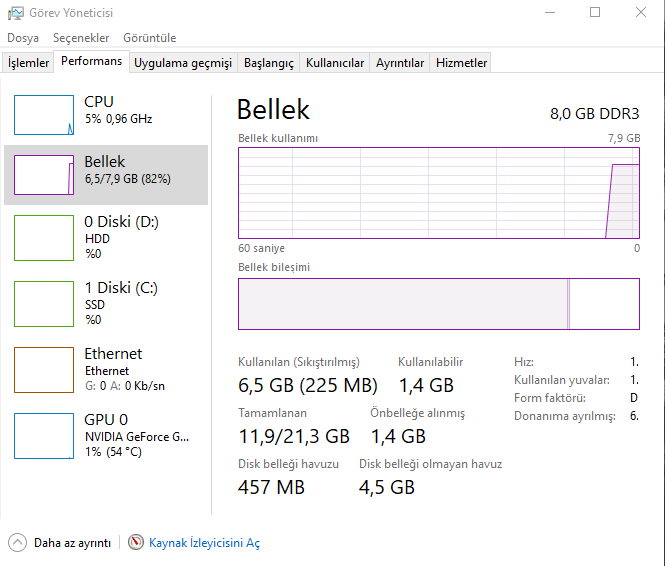Open the Seçenekler menu
This screenshot has width=665, height=566.
point(81,38)
